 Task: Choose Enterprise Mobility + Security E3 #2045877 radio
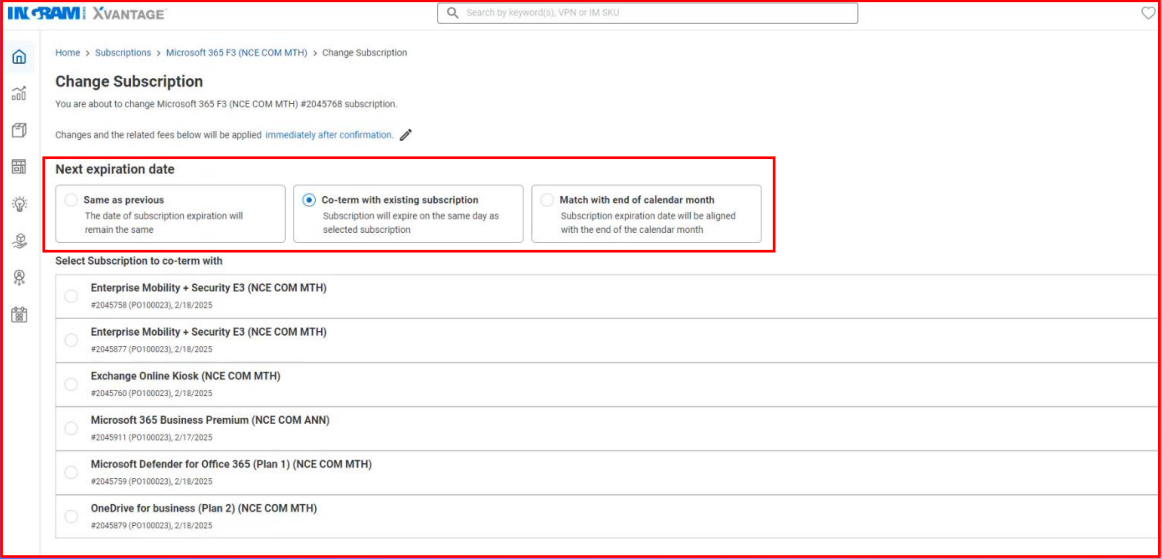click(x=71, y=340)
